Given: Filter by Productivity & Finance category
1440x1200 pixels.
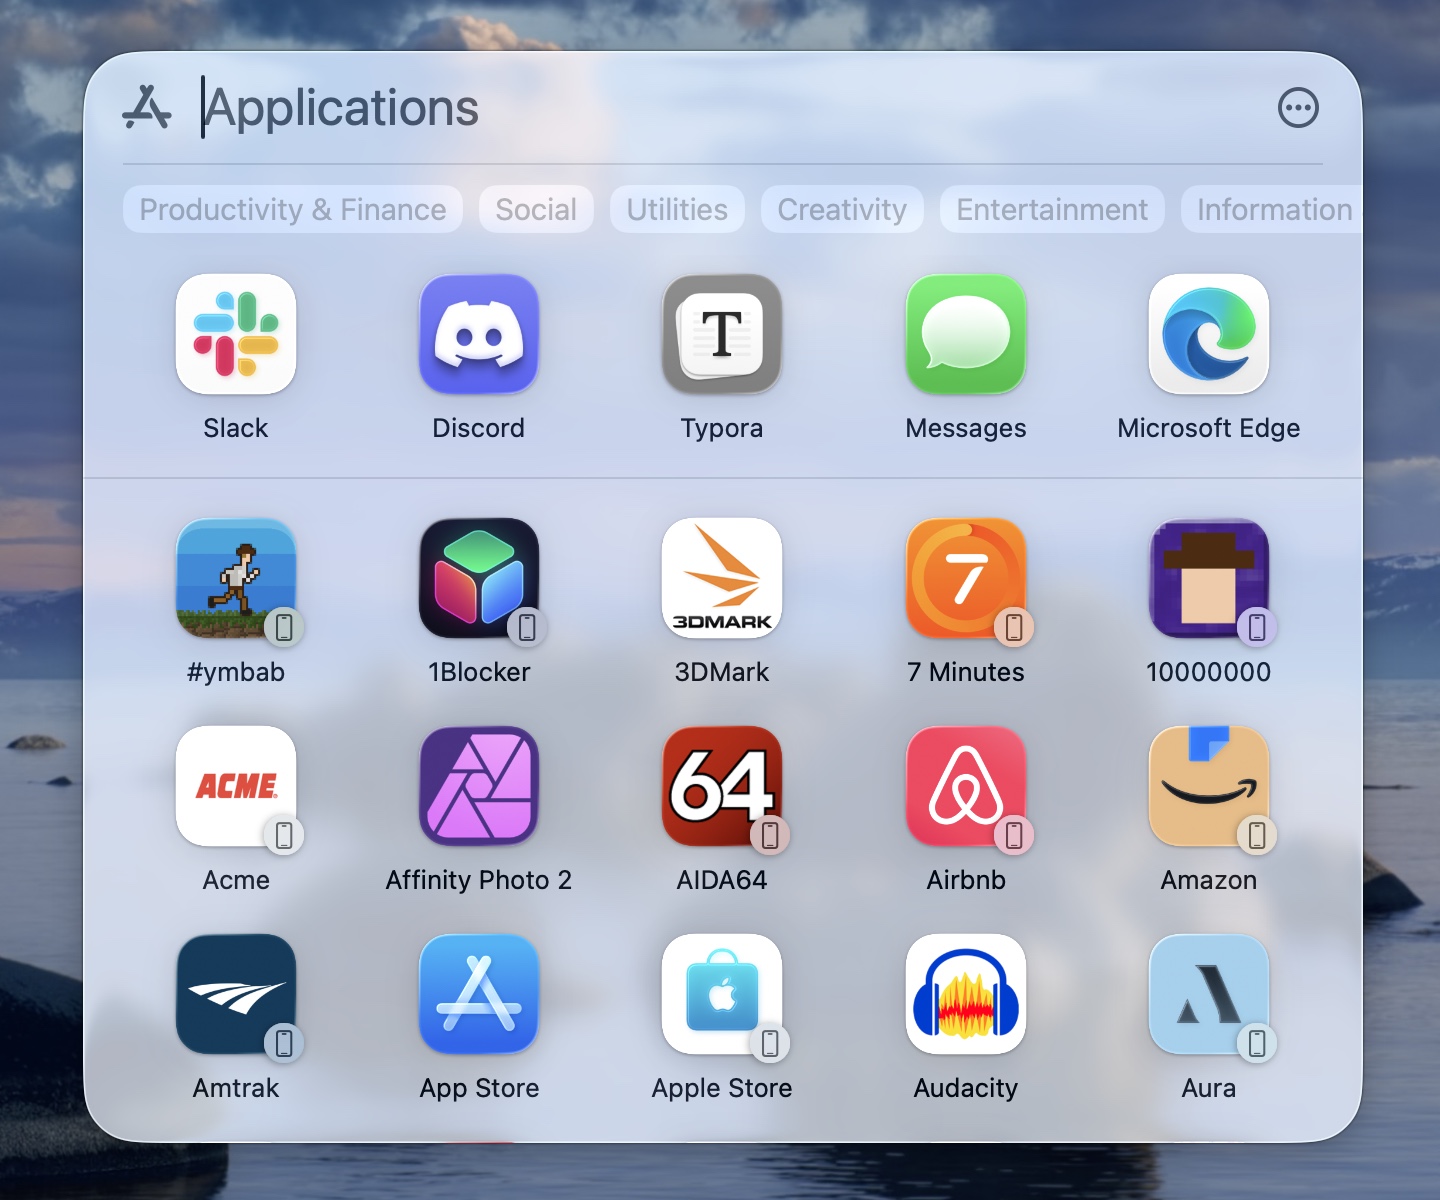Looking at the screenshot, I should [x=293, y=209].
